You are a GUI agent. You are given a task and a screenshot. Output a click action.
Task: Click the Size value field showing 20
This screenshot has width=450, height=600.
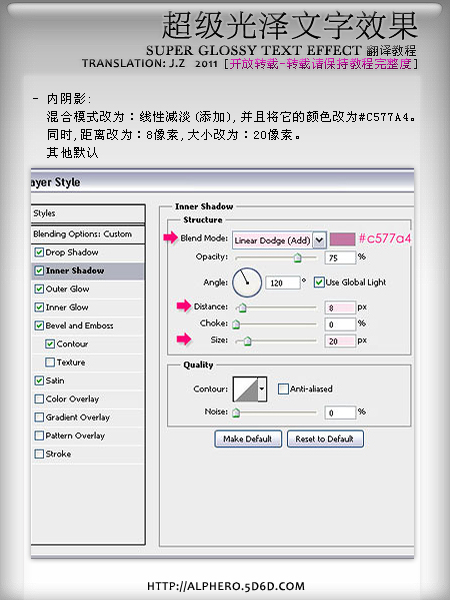click(341, 341)
